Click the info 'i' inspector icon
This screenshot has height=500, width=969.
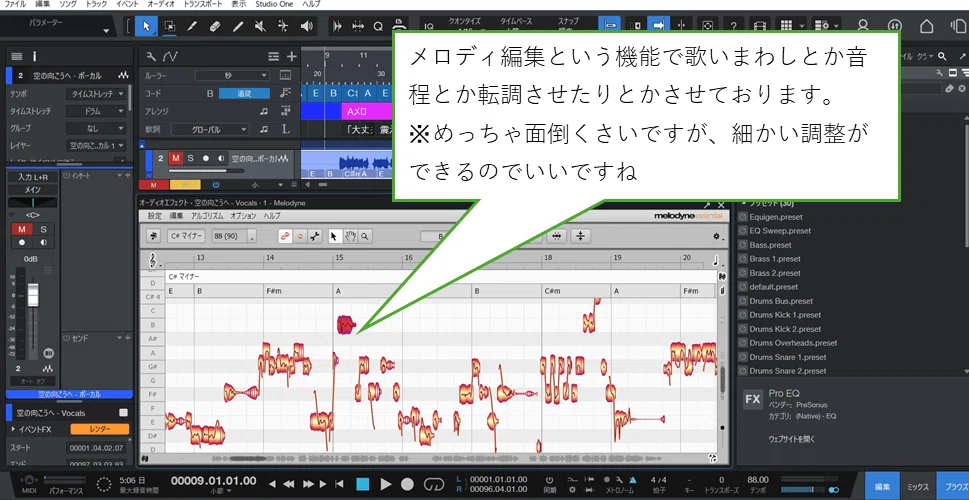(35, 56)
